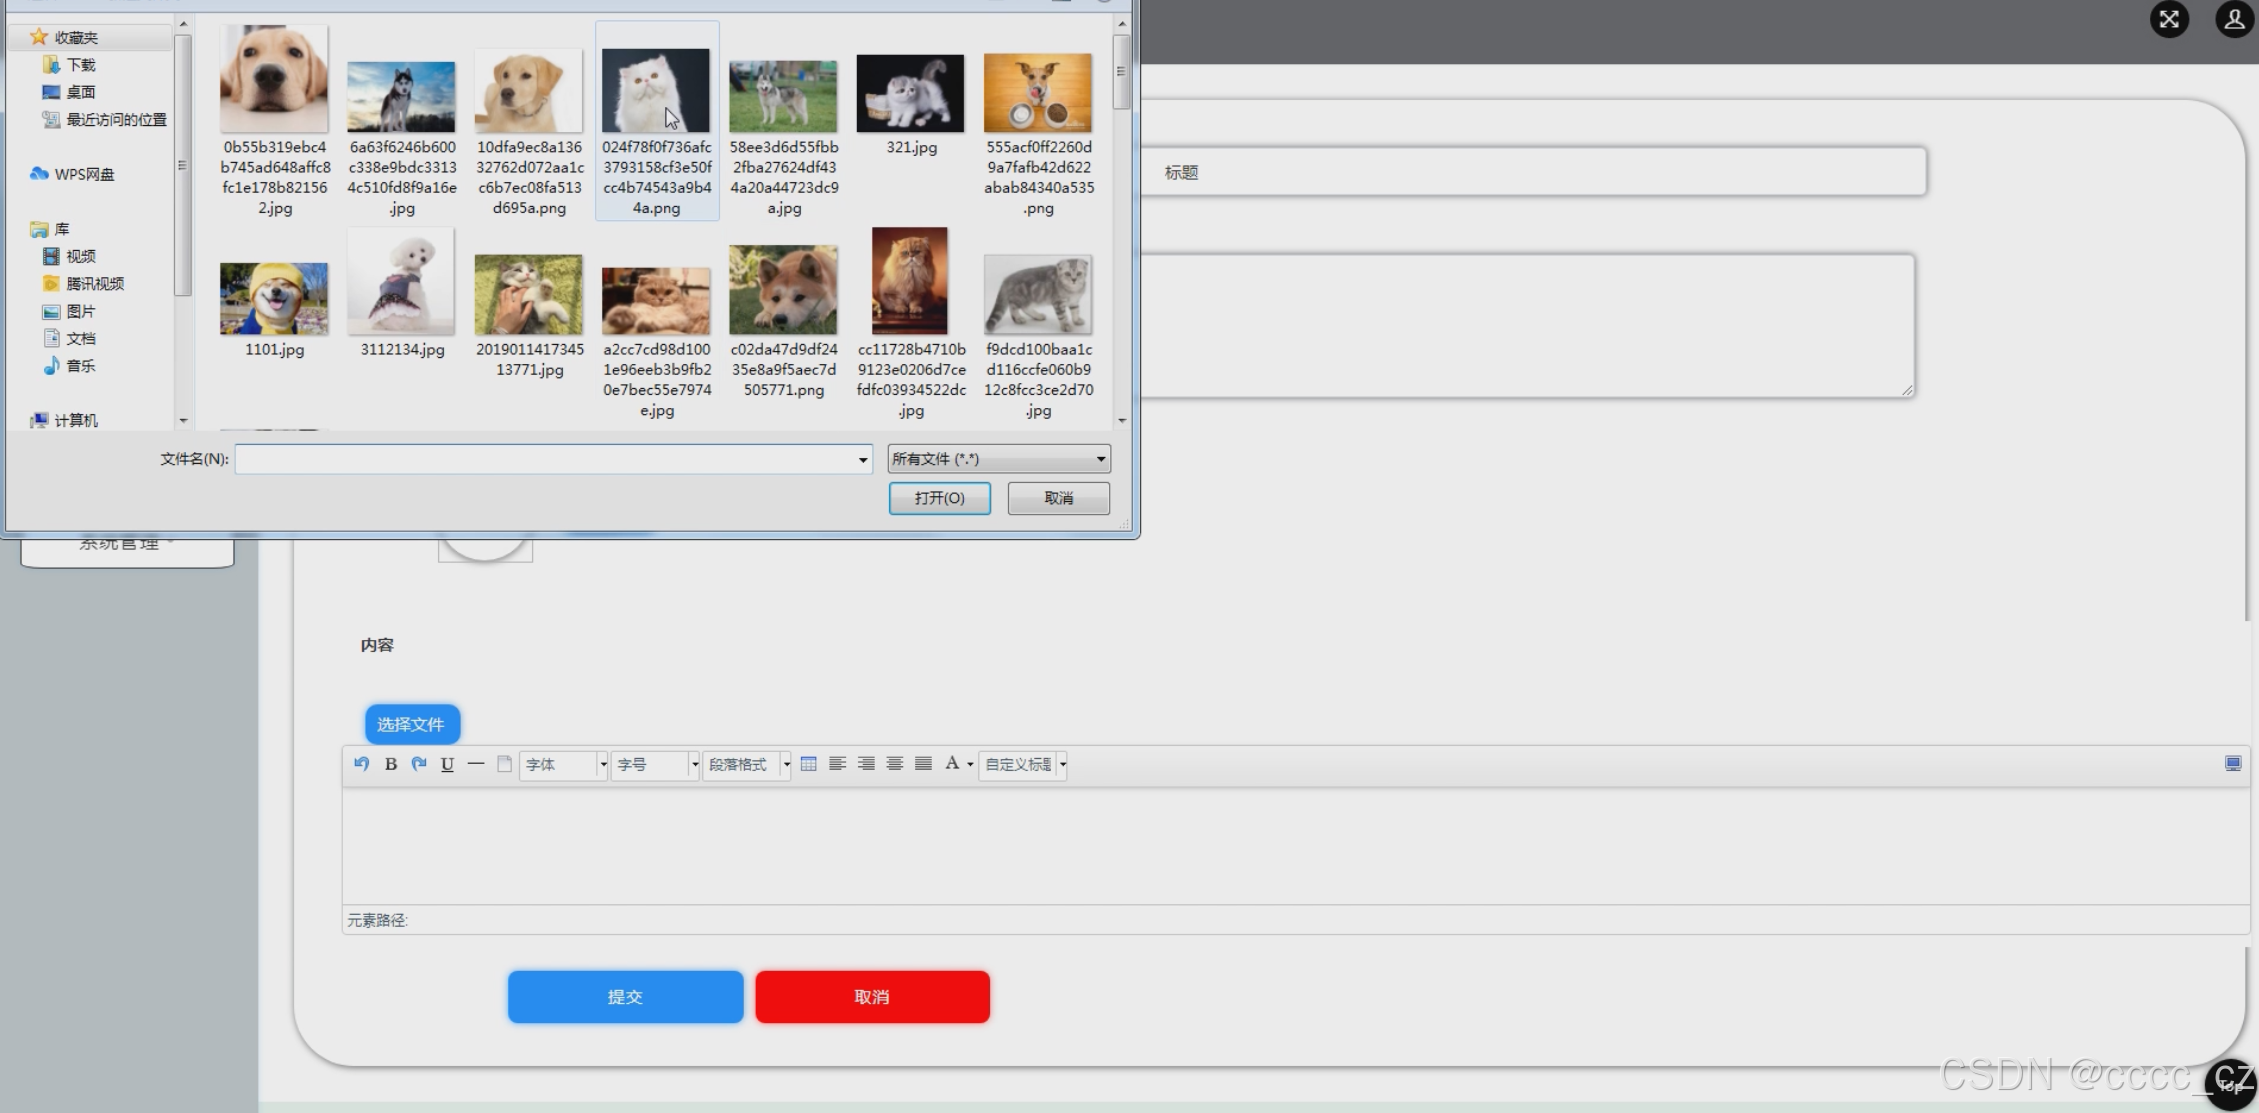Expand the 段落格式 paragraph format dropdown
The image size is (2259, 1113).
point(746,765)
